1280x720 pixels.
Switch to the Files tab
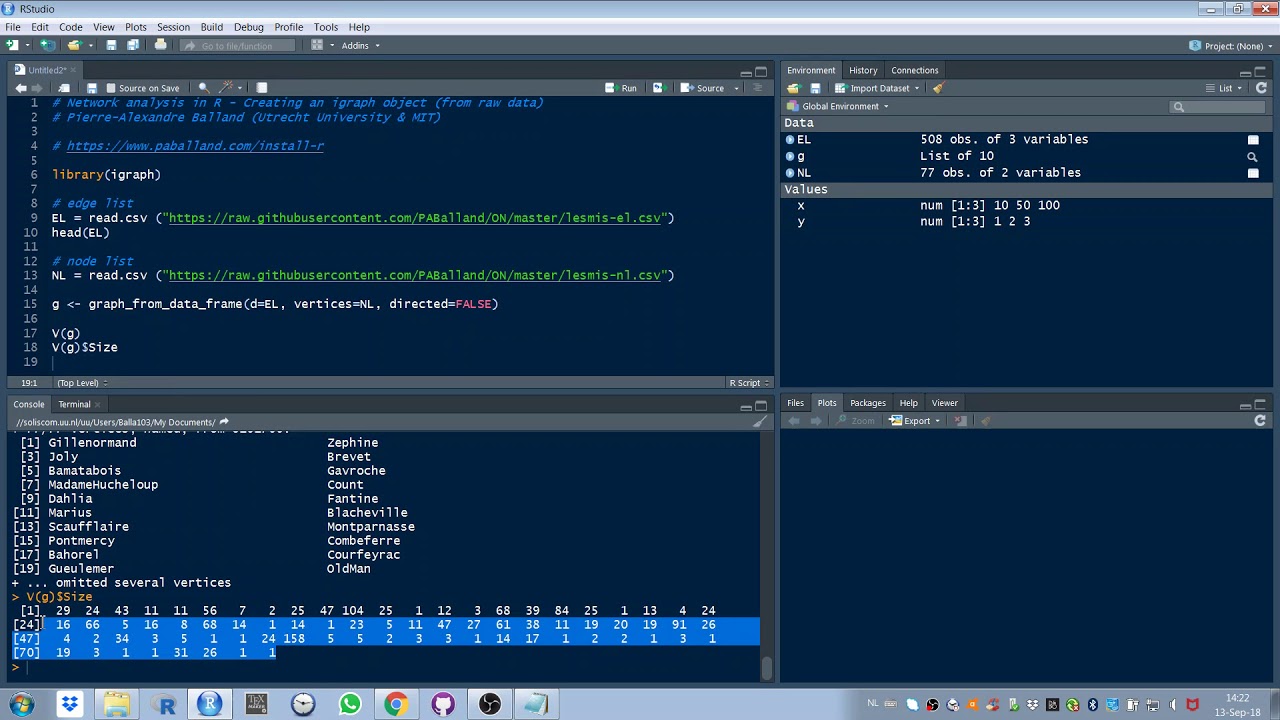click(795, 403)
